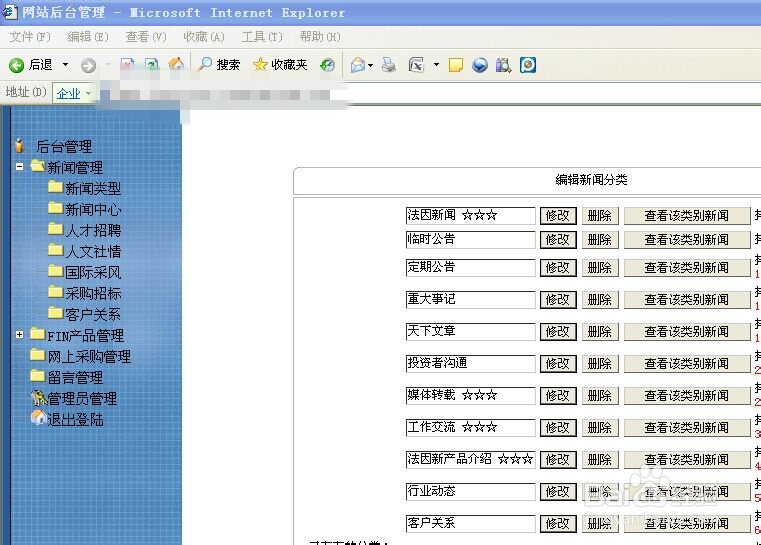Open 采购招标 in the sidebar tree

tap(93, 293)
